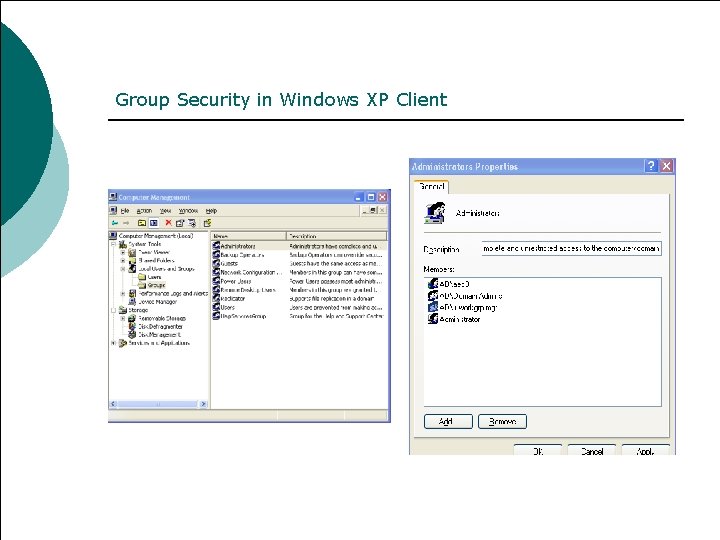Open the View menu

165,211
